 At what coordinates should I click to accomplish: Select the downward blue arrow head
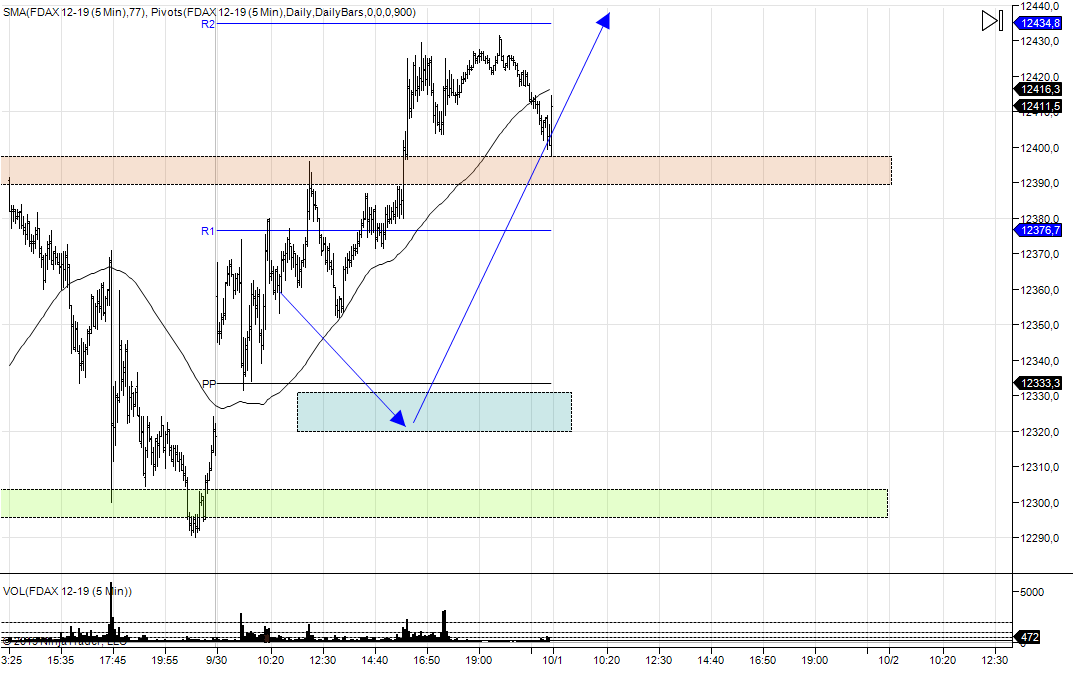(399, 419)
